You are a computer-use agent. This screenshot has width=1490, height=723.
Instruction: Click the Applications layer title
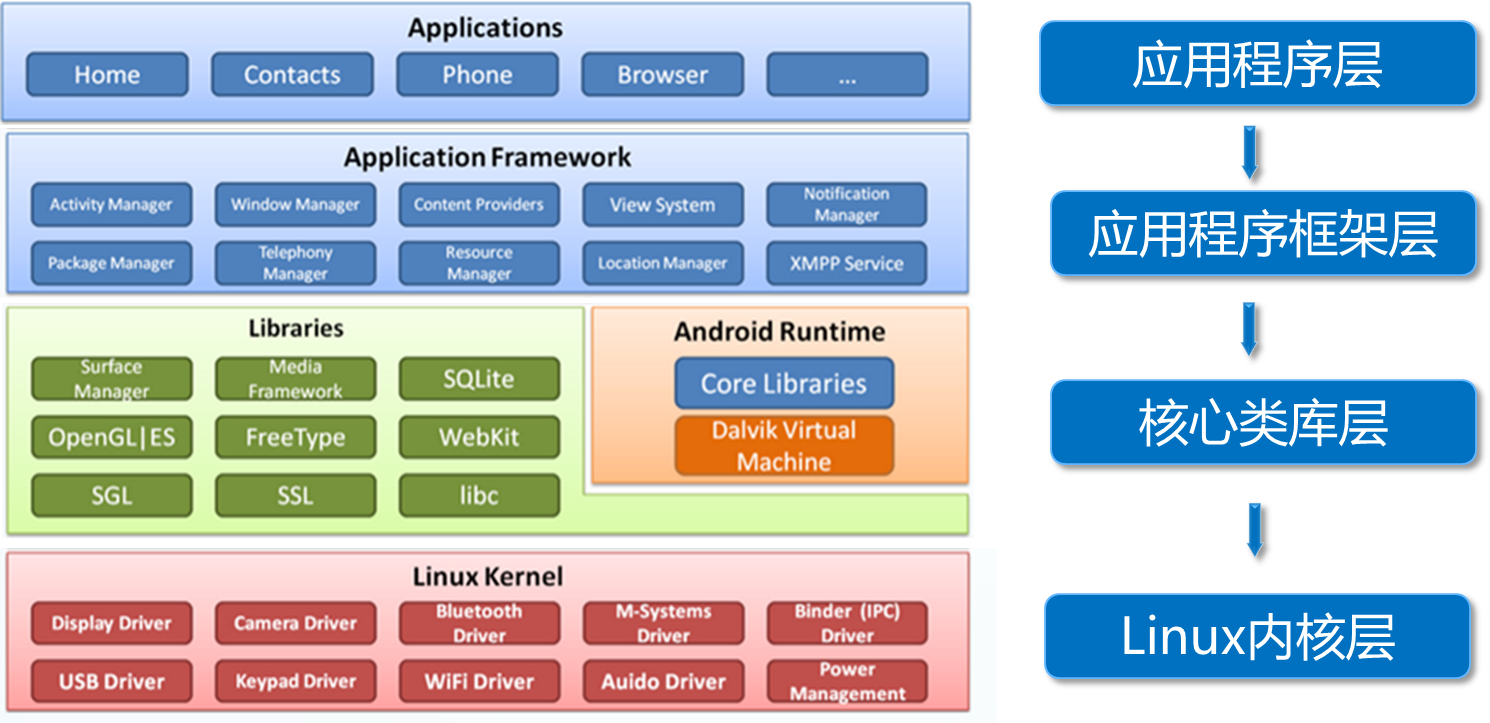[x=485, y=28]
